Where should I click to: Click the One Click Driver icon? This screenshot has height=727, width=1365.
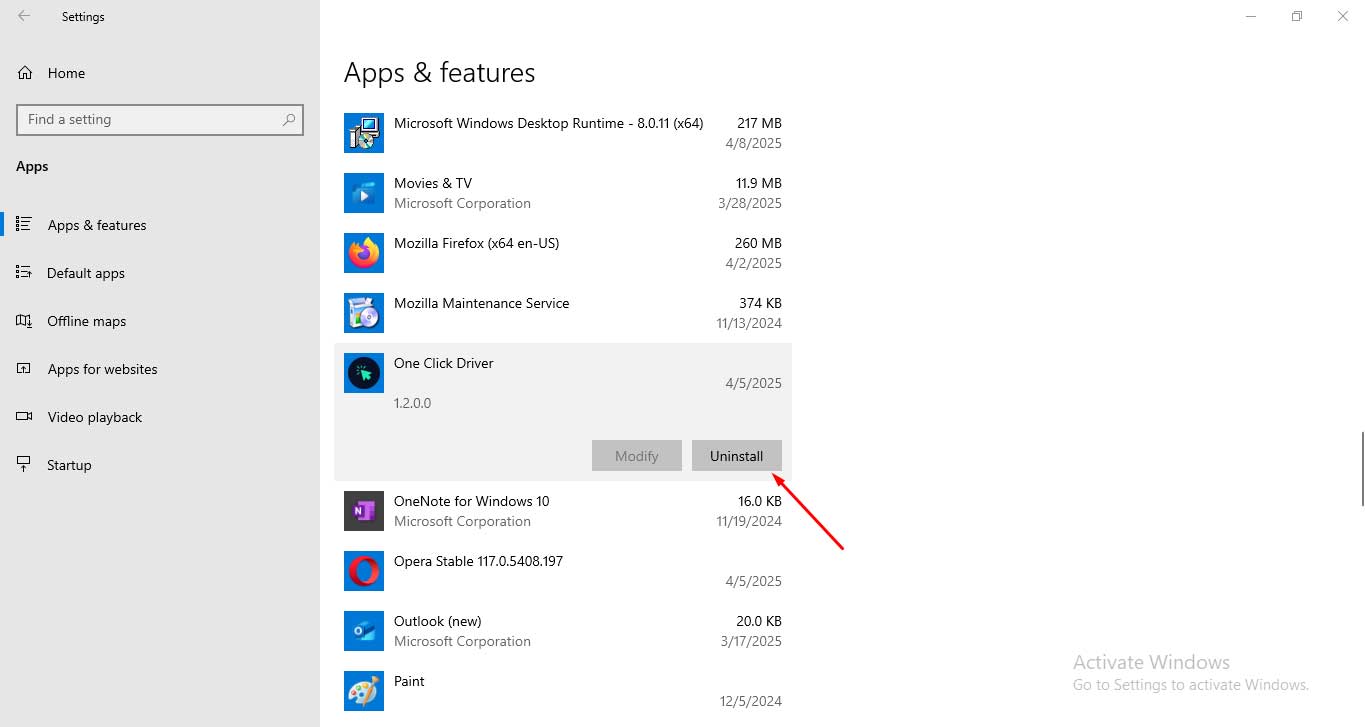tap(364, 373)
